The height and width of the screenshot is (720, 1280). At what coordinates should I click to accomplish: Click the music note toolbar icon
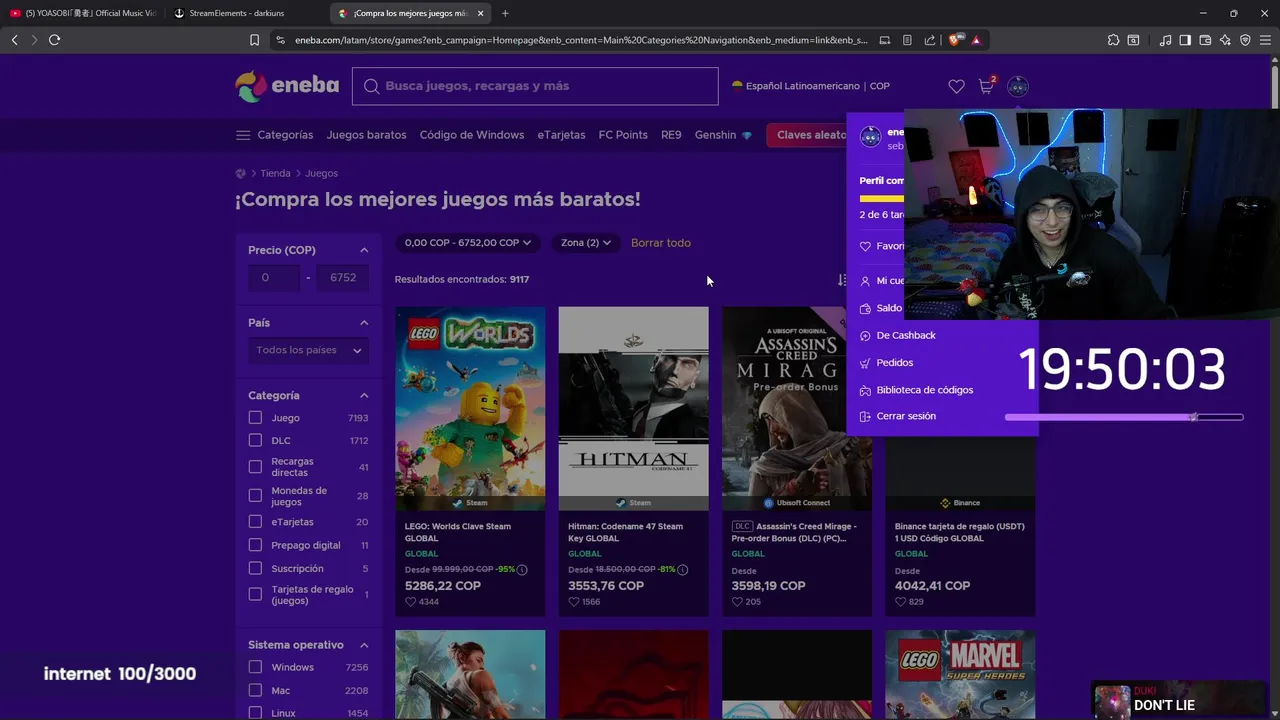coord(1165,40)
